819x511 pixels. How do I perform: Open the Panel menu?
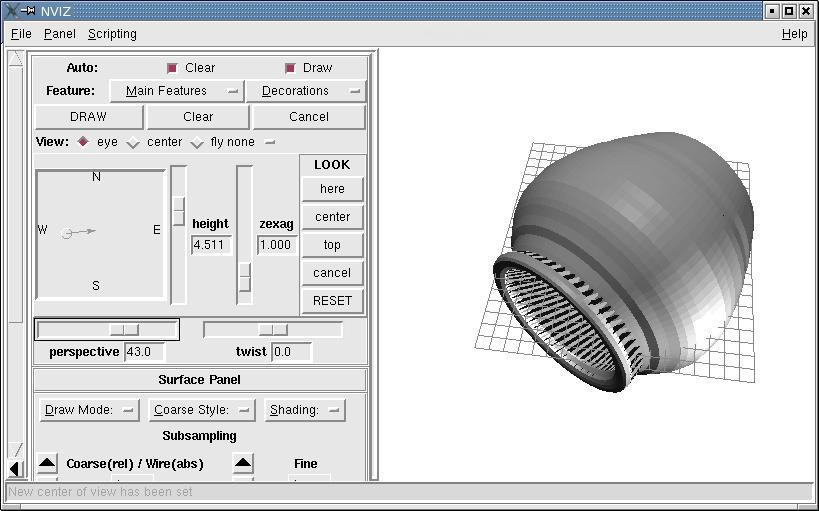pyautogui.click(x=60, y=34)
